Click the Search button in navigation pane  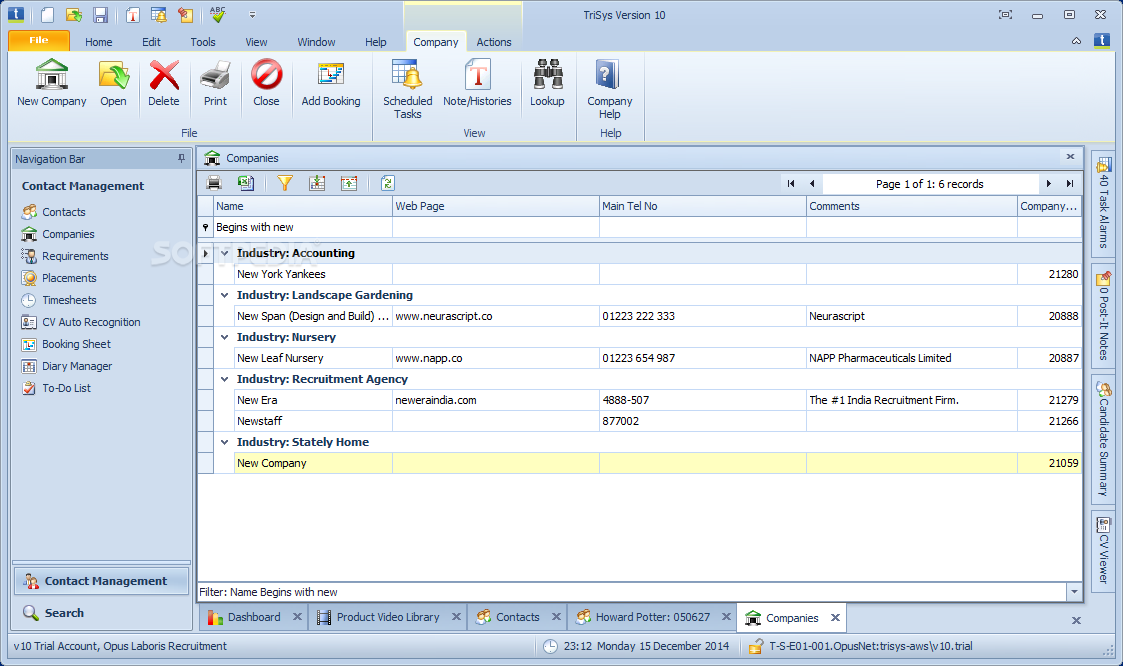(x=64, y=613)
